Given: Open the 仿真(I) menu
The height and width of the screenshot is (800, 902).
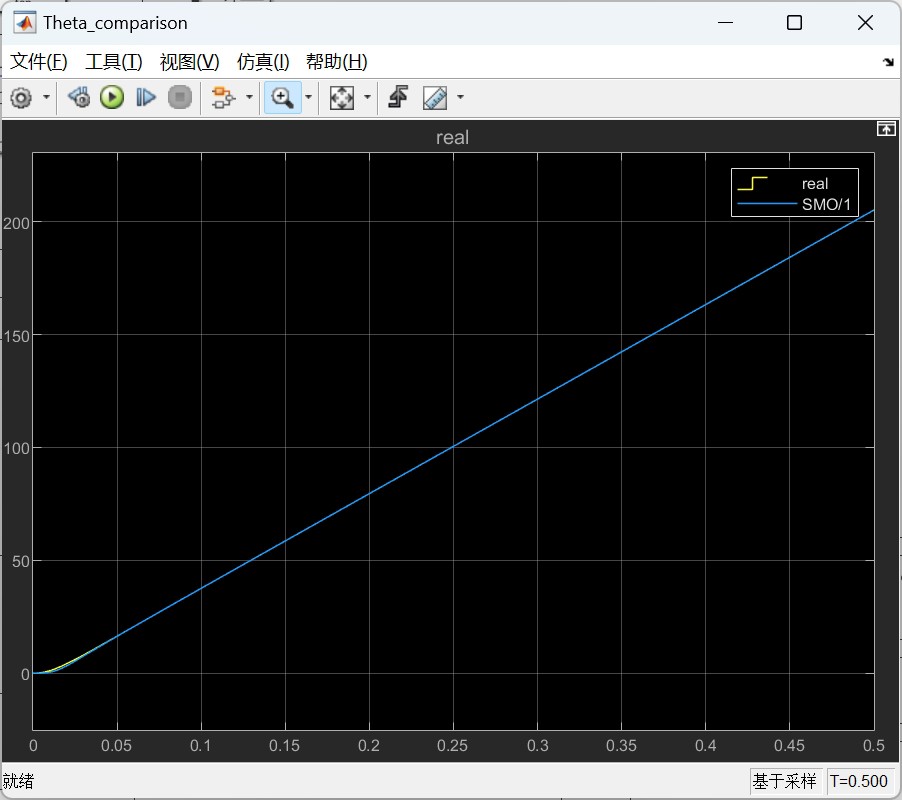Looking at the screenshot, I should (263, 62).
